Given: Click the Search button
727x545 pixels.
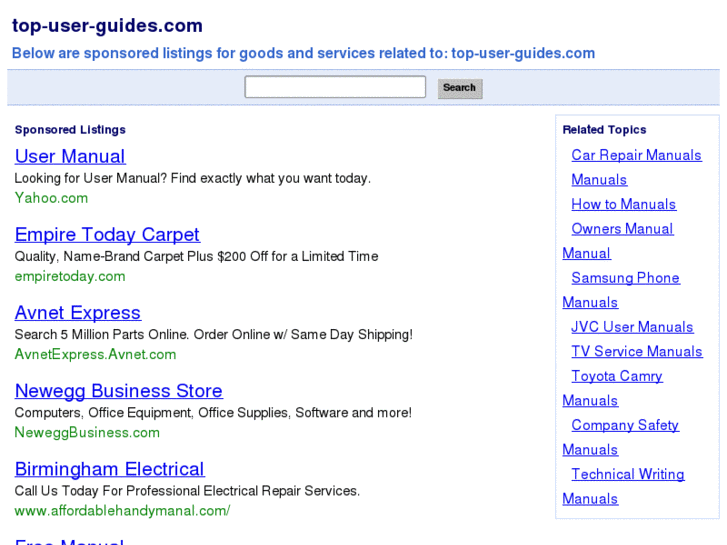Looking at the screenshot, I should 460,88.
